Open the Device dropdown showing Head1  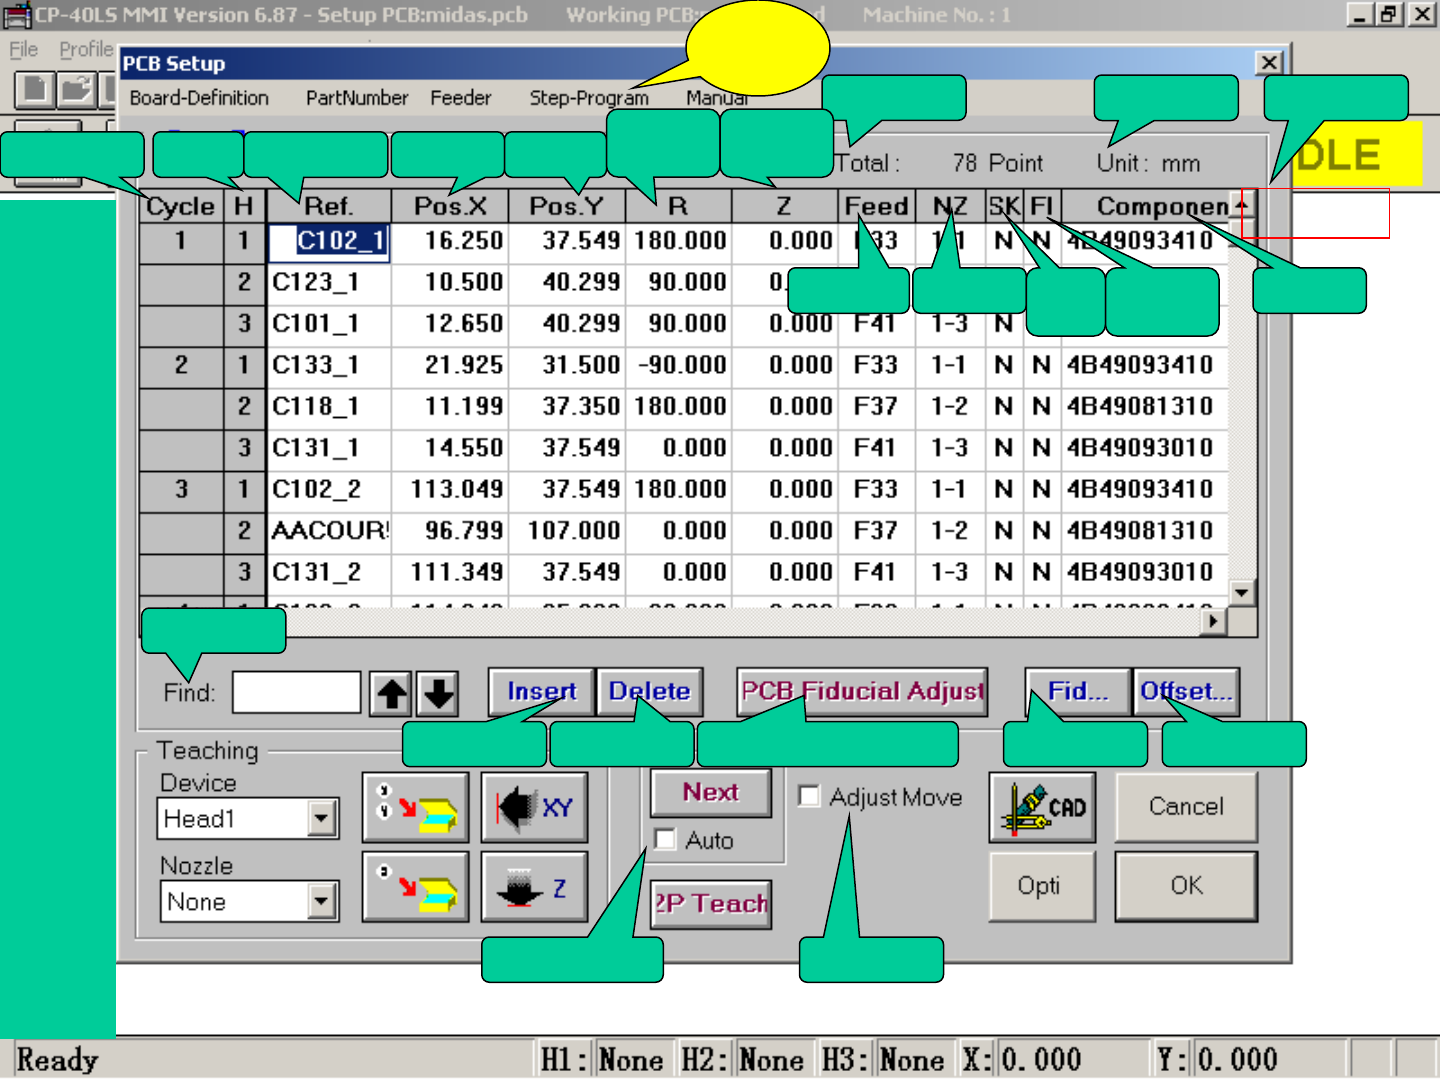(320, 819)
